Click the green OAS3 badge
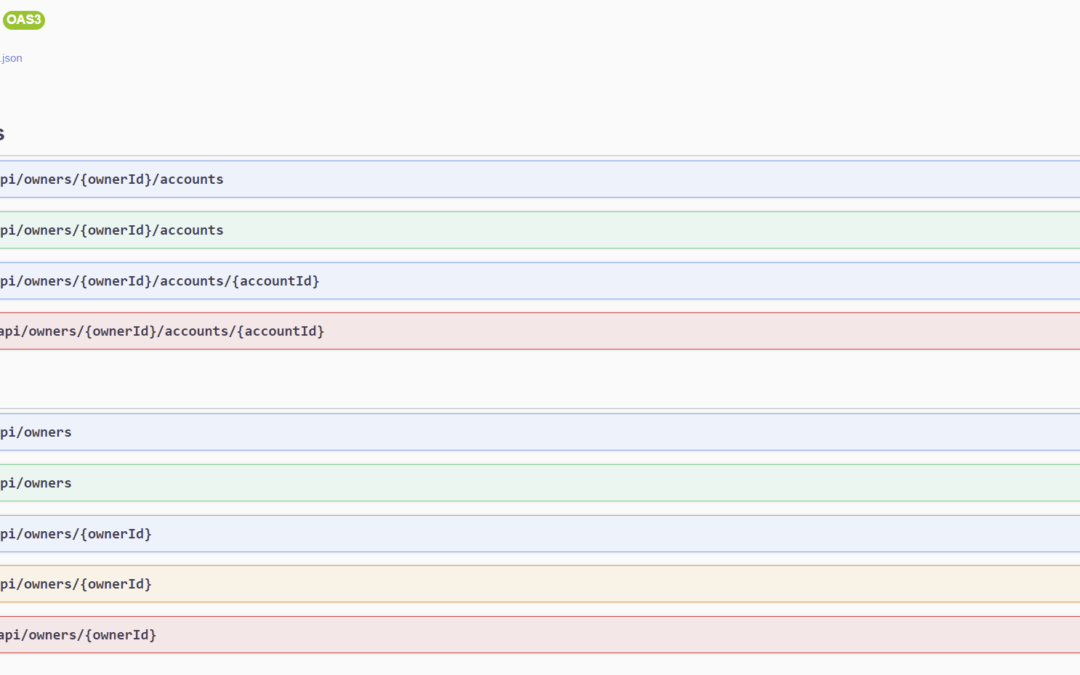1080x675 pixels. (24, 19)
